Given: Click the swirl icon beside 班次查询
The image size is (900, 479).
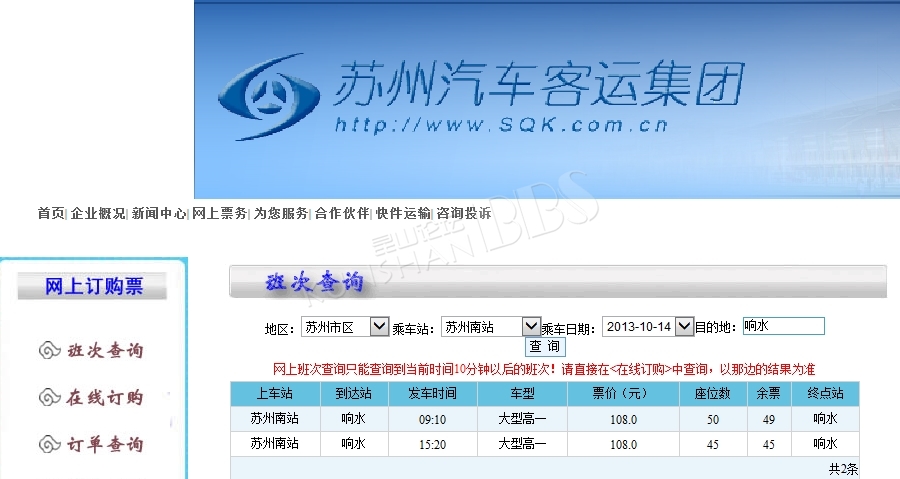Looking at the screenshot, I should pos(49,350).
